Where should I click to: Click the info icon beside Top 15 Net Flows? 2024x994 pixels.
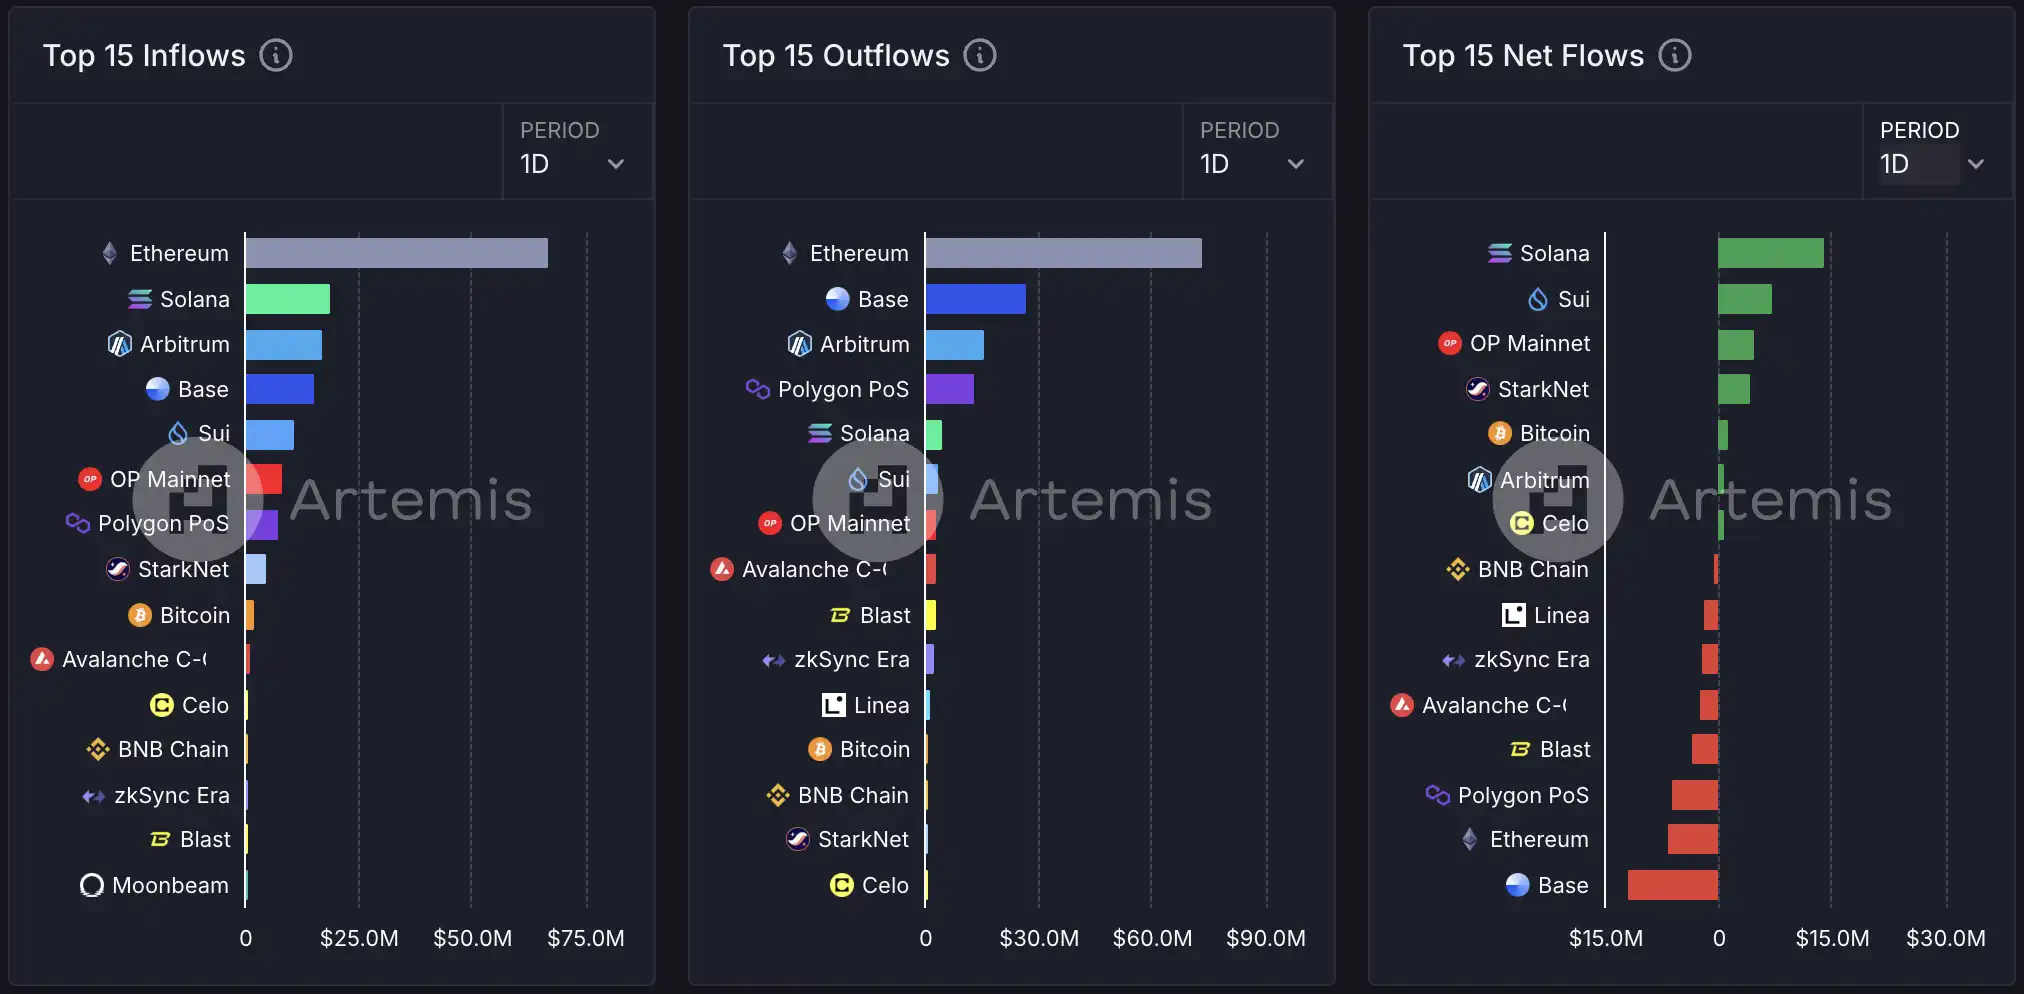(x=1675, y=55)
